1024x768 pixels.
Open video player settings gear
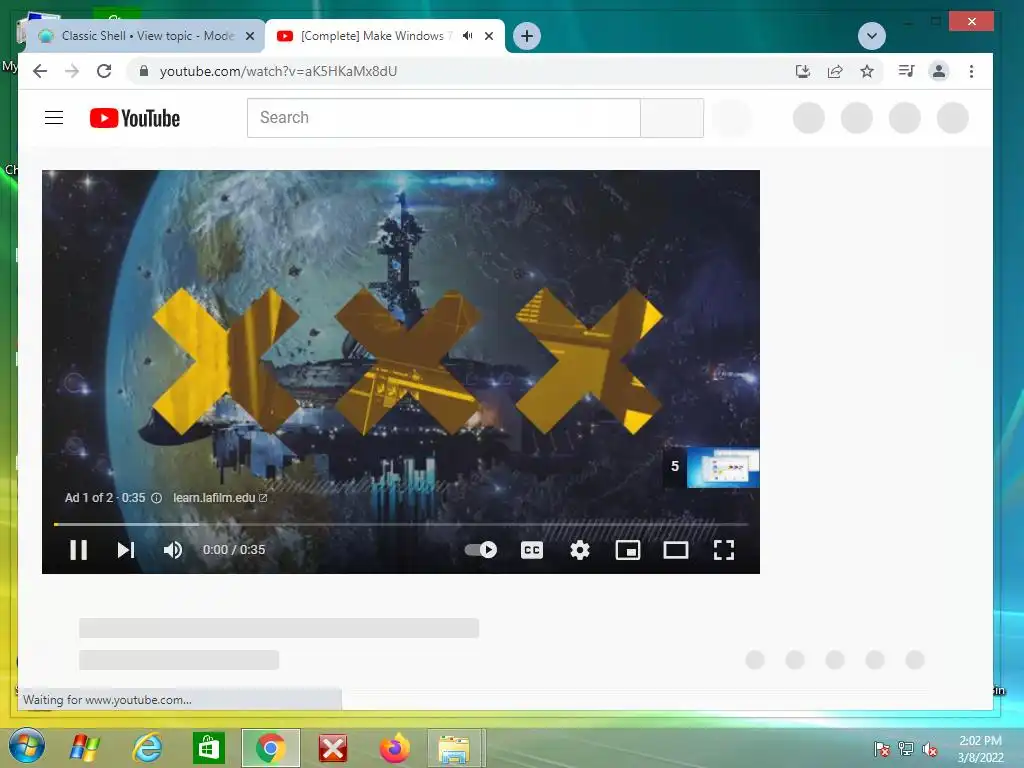pos(580,550)
